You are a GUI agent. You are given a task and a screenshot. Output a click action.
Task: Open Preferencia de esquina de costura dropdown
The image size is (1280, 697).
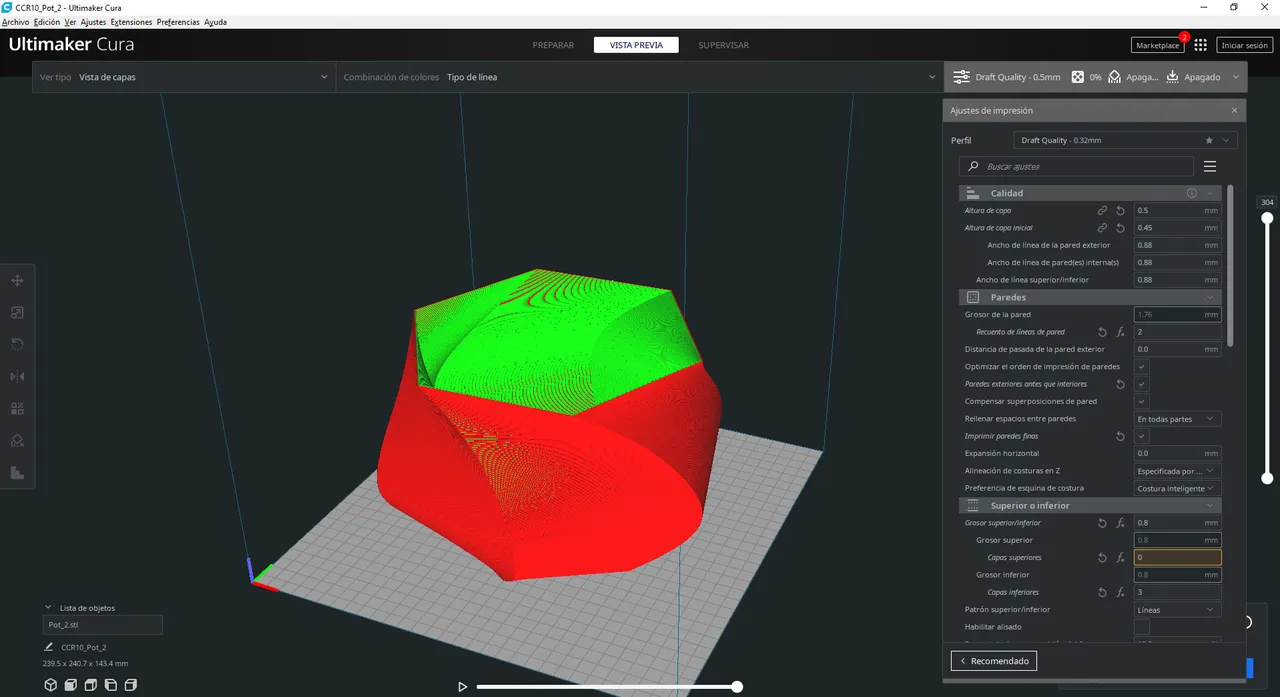(1177, 488)
